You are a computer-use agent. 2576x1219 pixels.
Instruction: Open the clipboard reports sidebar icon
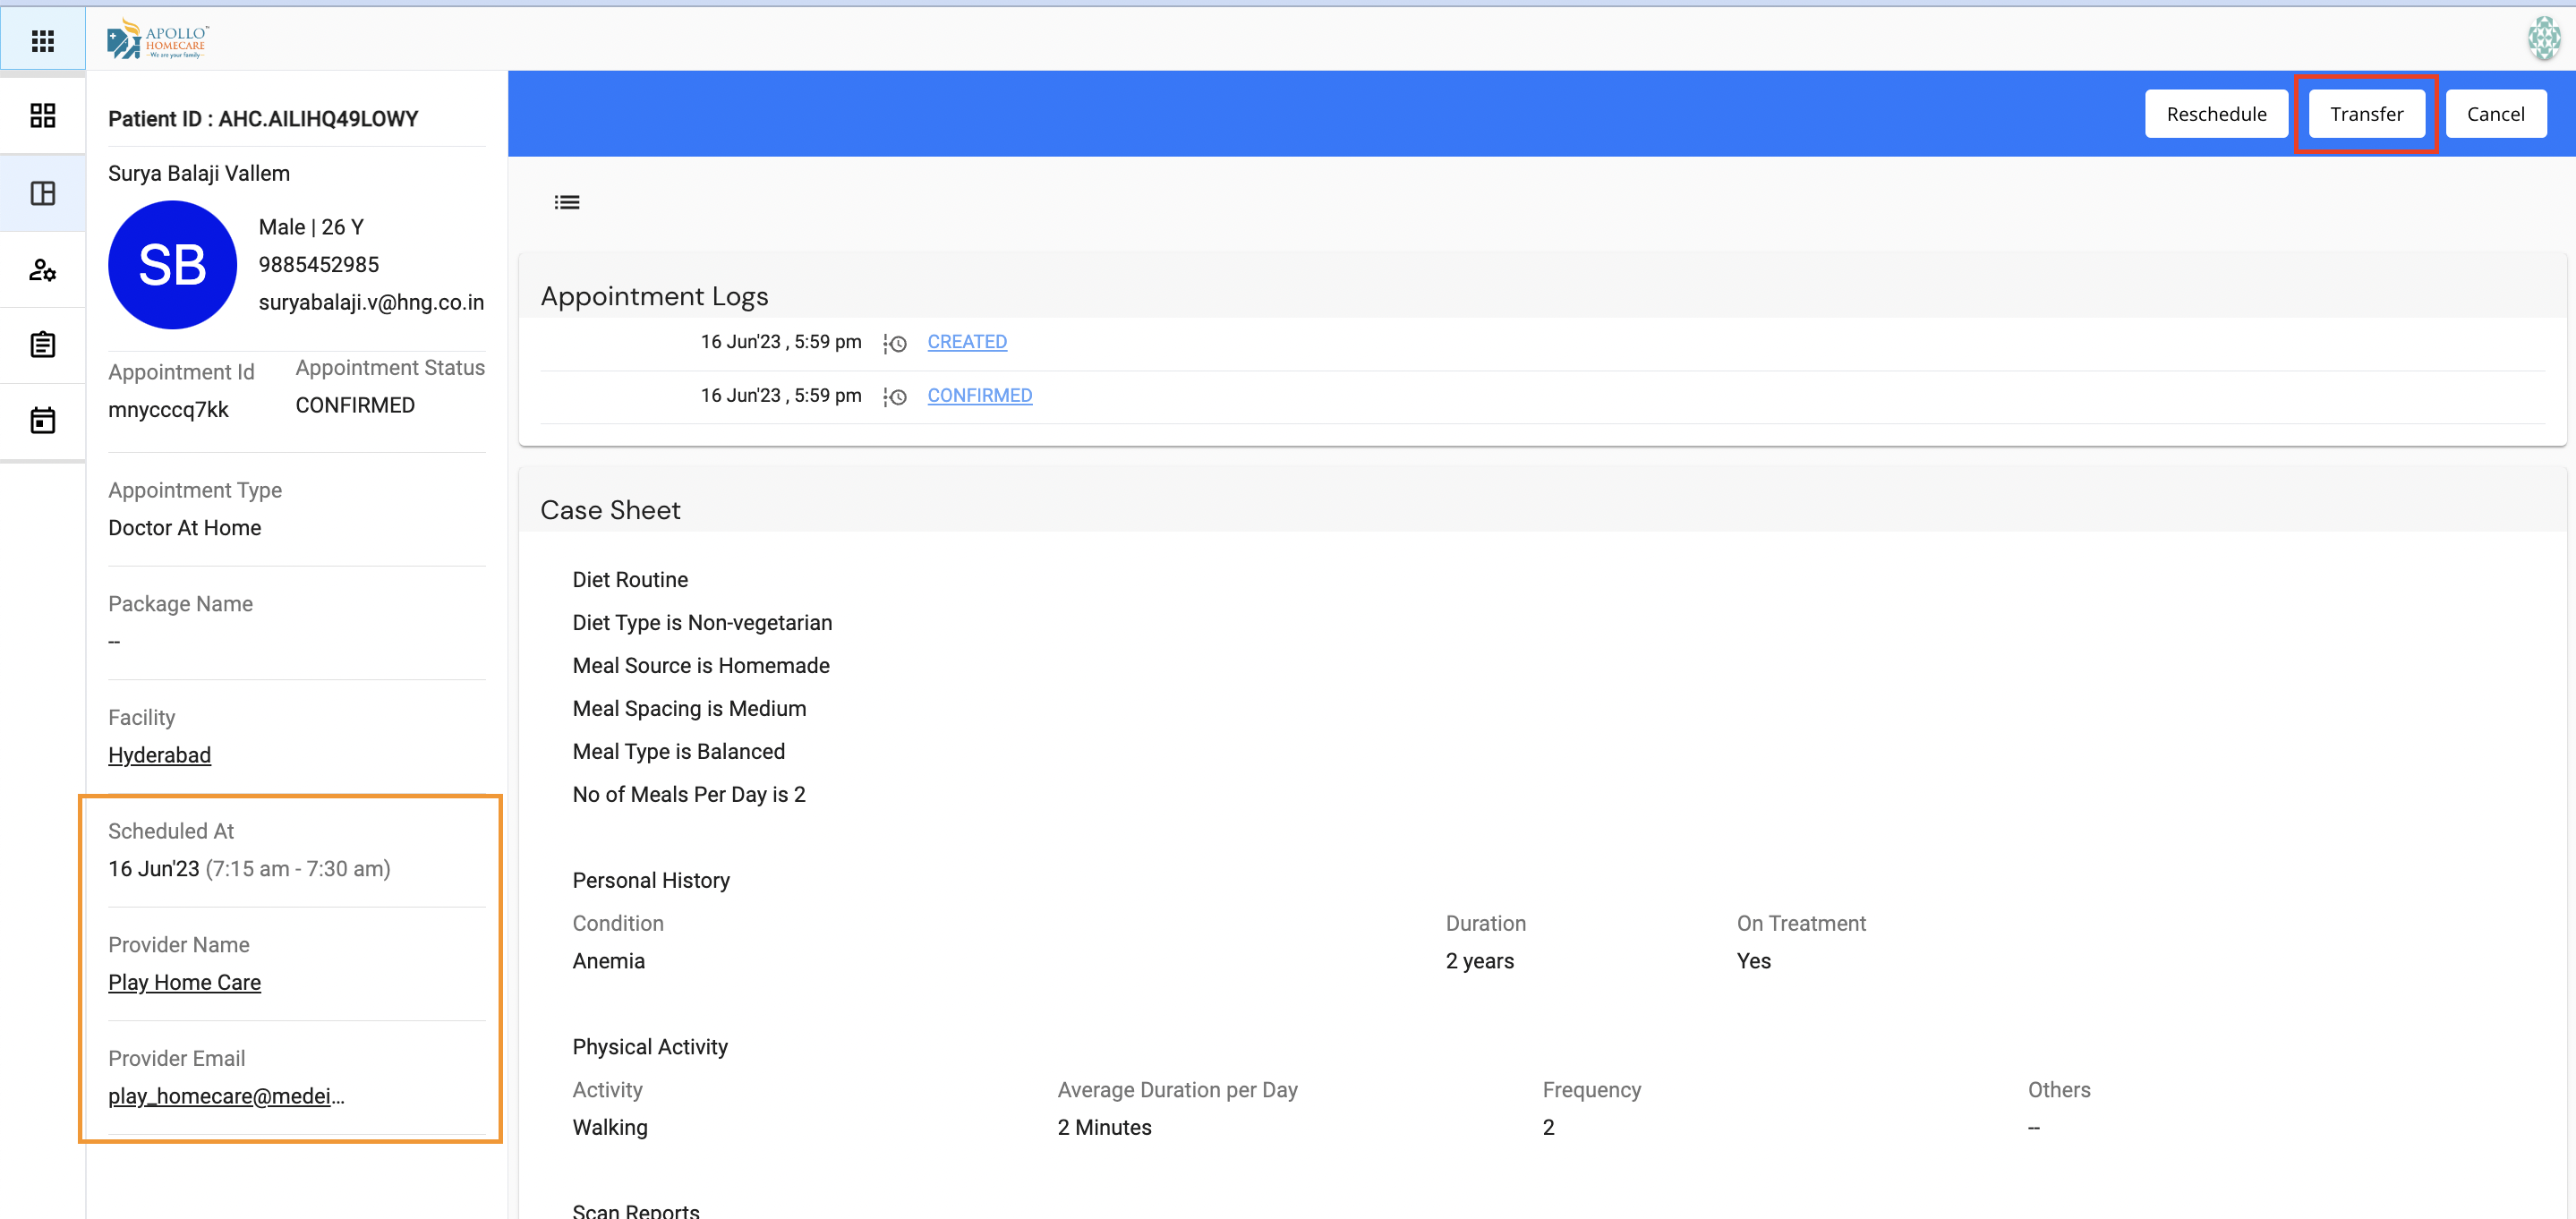click(42, 345)
